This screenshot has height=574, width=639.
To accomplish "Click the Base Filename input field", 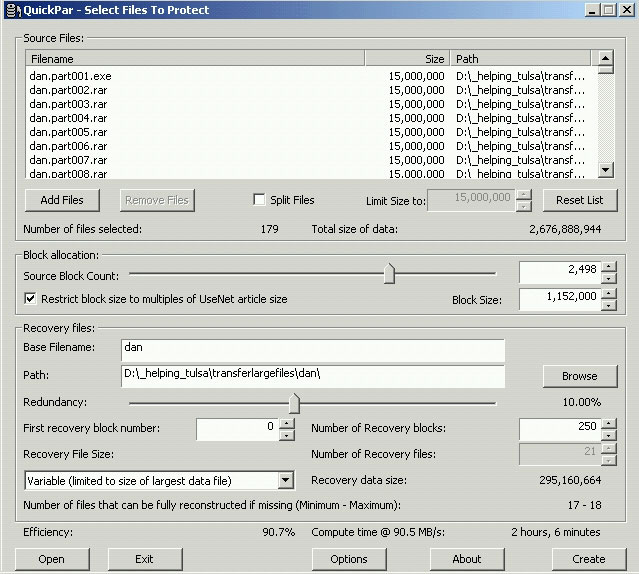I will point(313,350).
